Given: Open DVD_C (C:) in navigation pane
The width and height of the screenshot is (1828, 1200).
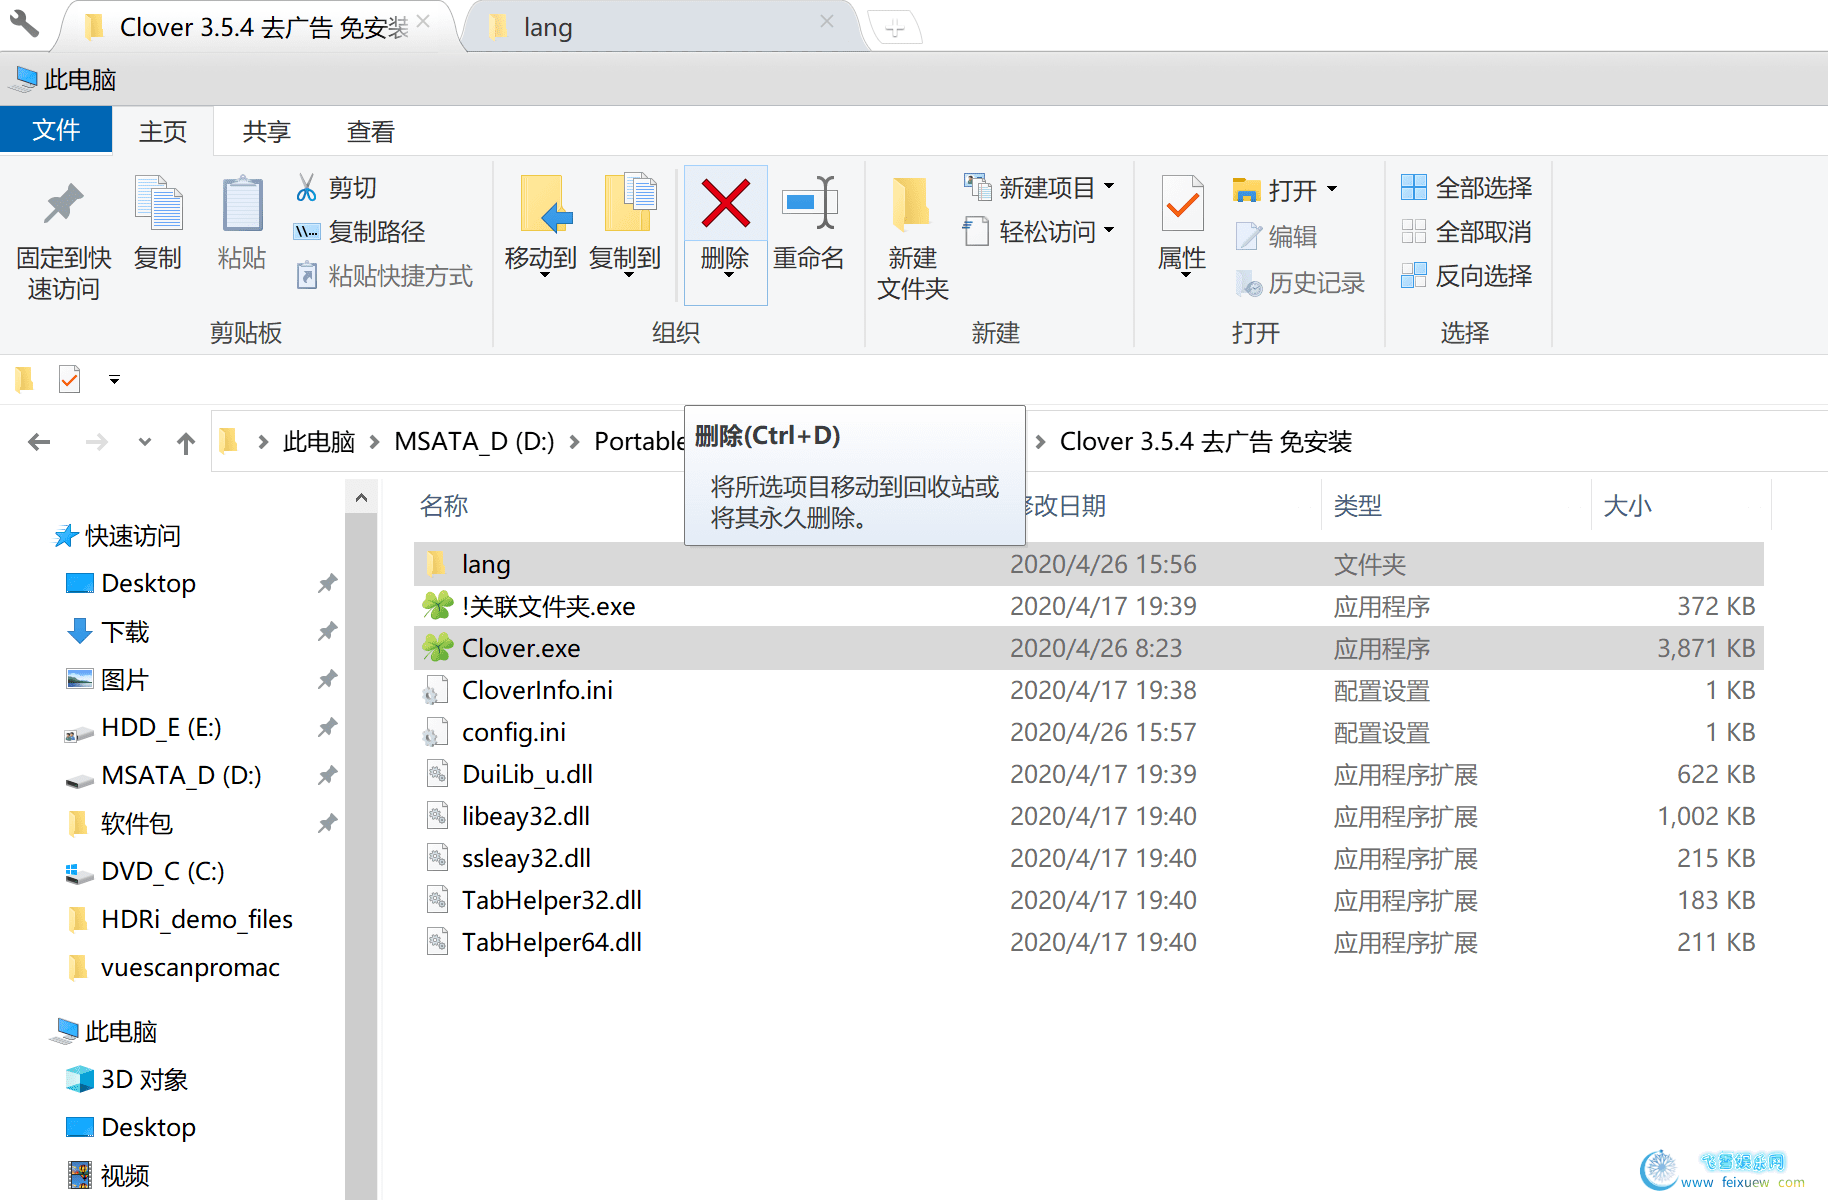Looking at the screenshot, I should (x=145, y=872).
